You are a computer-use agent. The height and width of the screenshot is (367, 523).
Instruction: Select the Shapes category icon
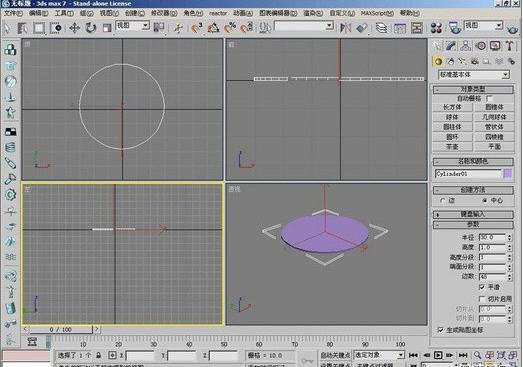coord(451,61)
